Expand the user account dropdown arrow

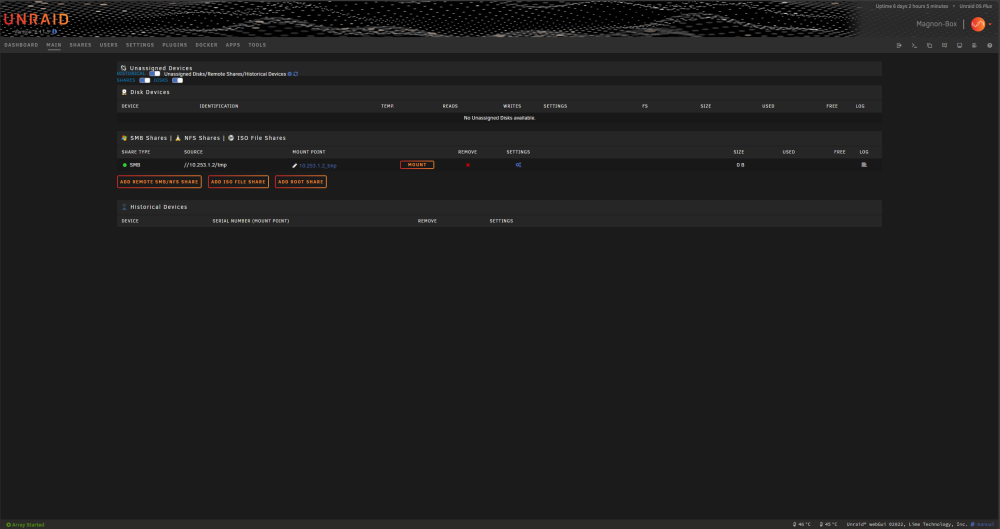990,24
